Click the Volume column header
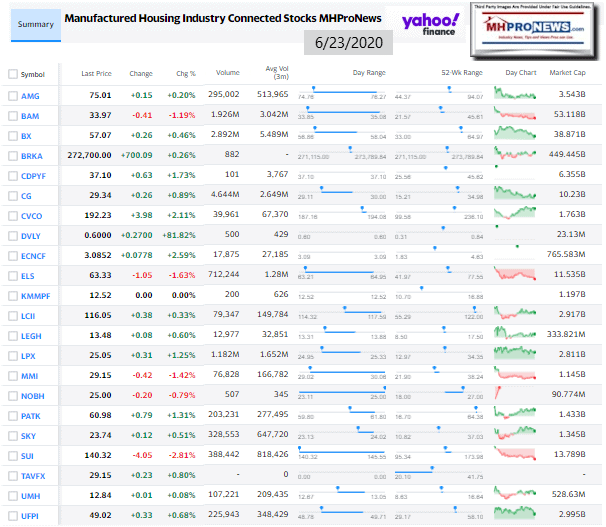Image resolution: width=606 pixels, height=527 pixels. coord(227,74)
